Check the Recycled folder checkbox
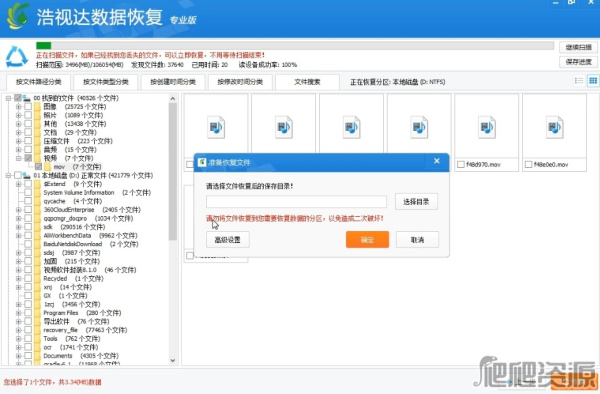The image size is (600, 394). [x=28, y=278]
